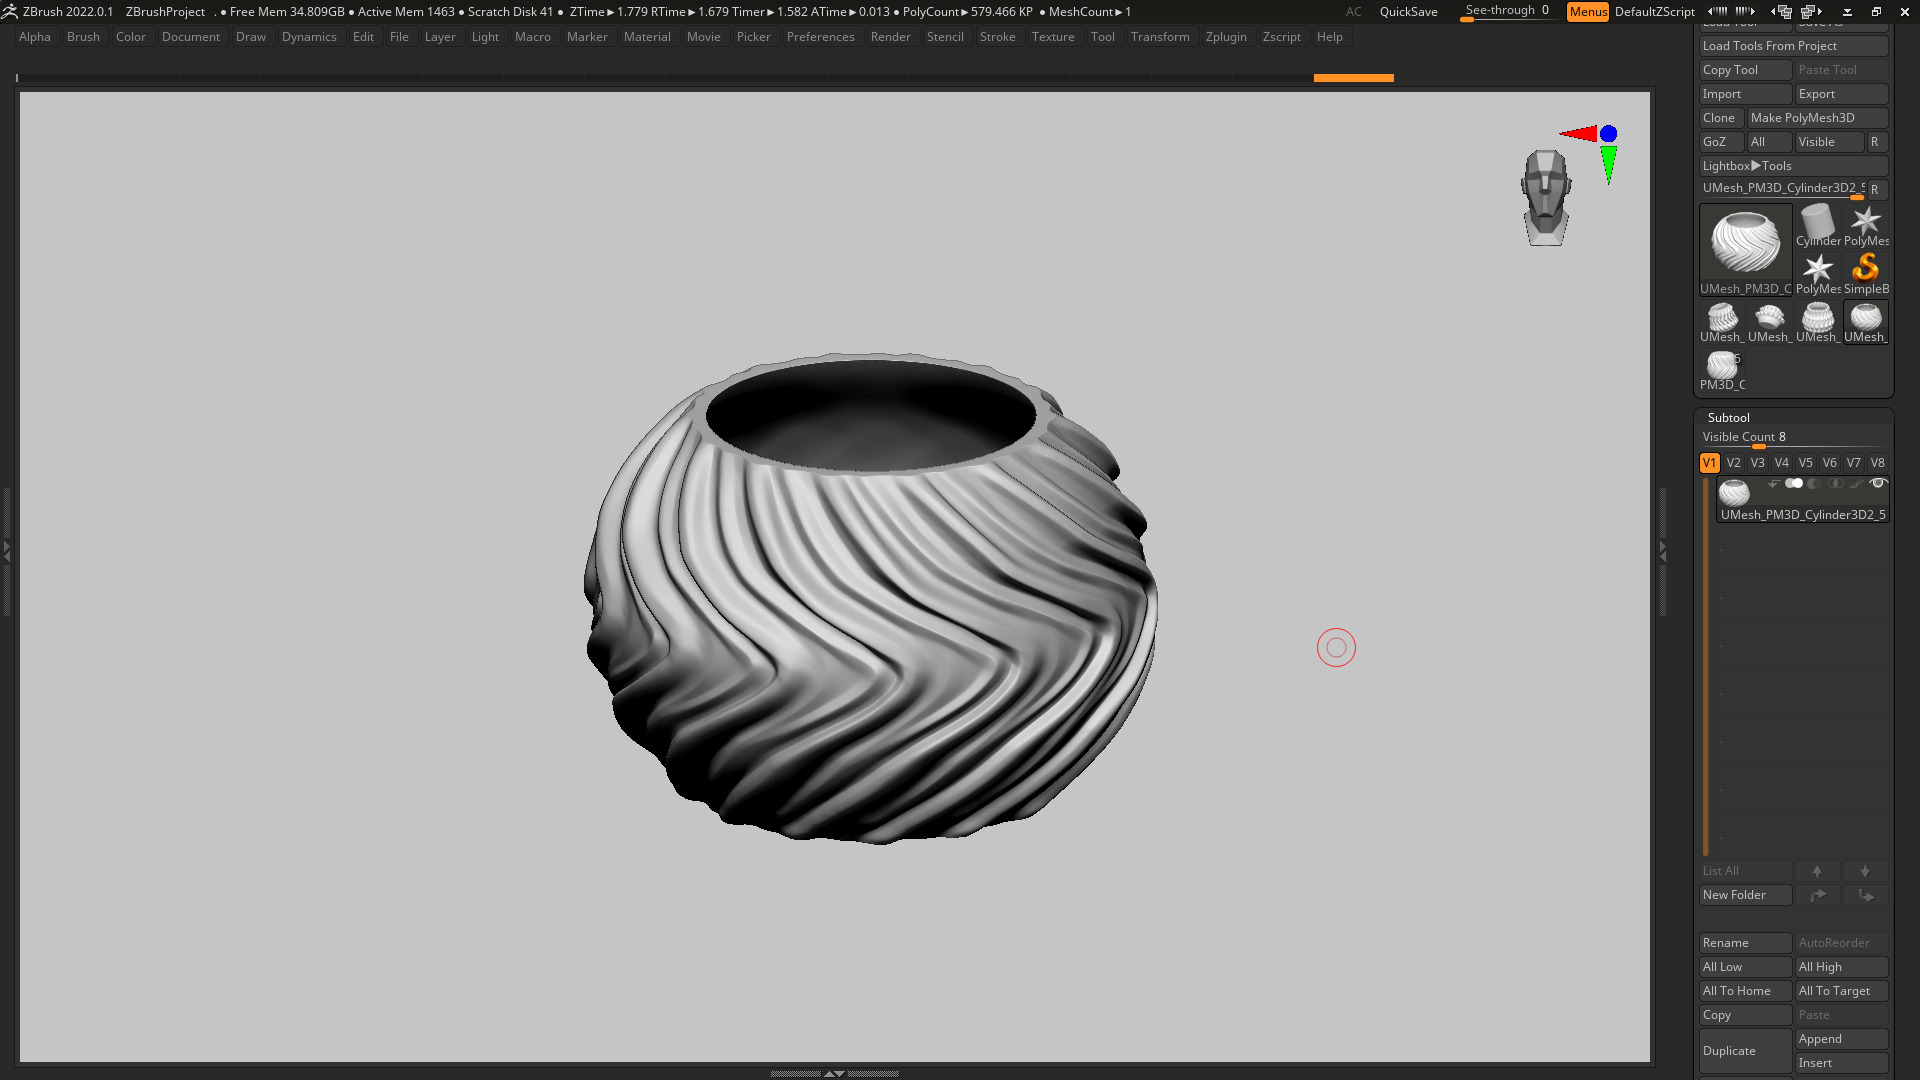Image resolution: width=1920 pixels, height=1080 pixels.
Task: Move subtool up arrow
Action: pyautogui.click(x=1818, y=872)
